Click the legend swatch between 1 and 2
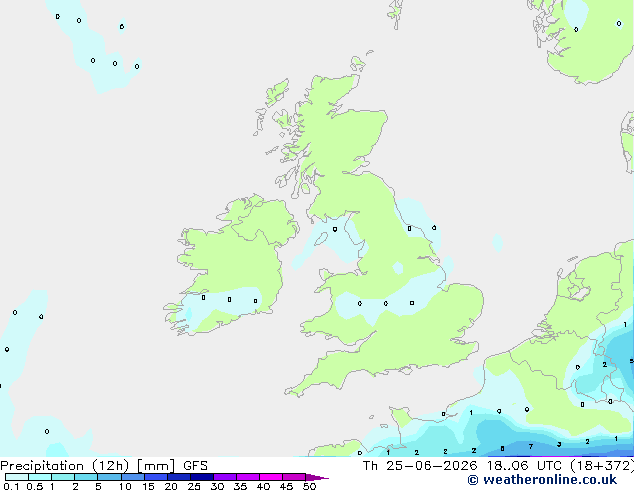Image resolution: width=634 pixels, height=490 pixels. pyautogui.click(x=63, y=477)
